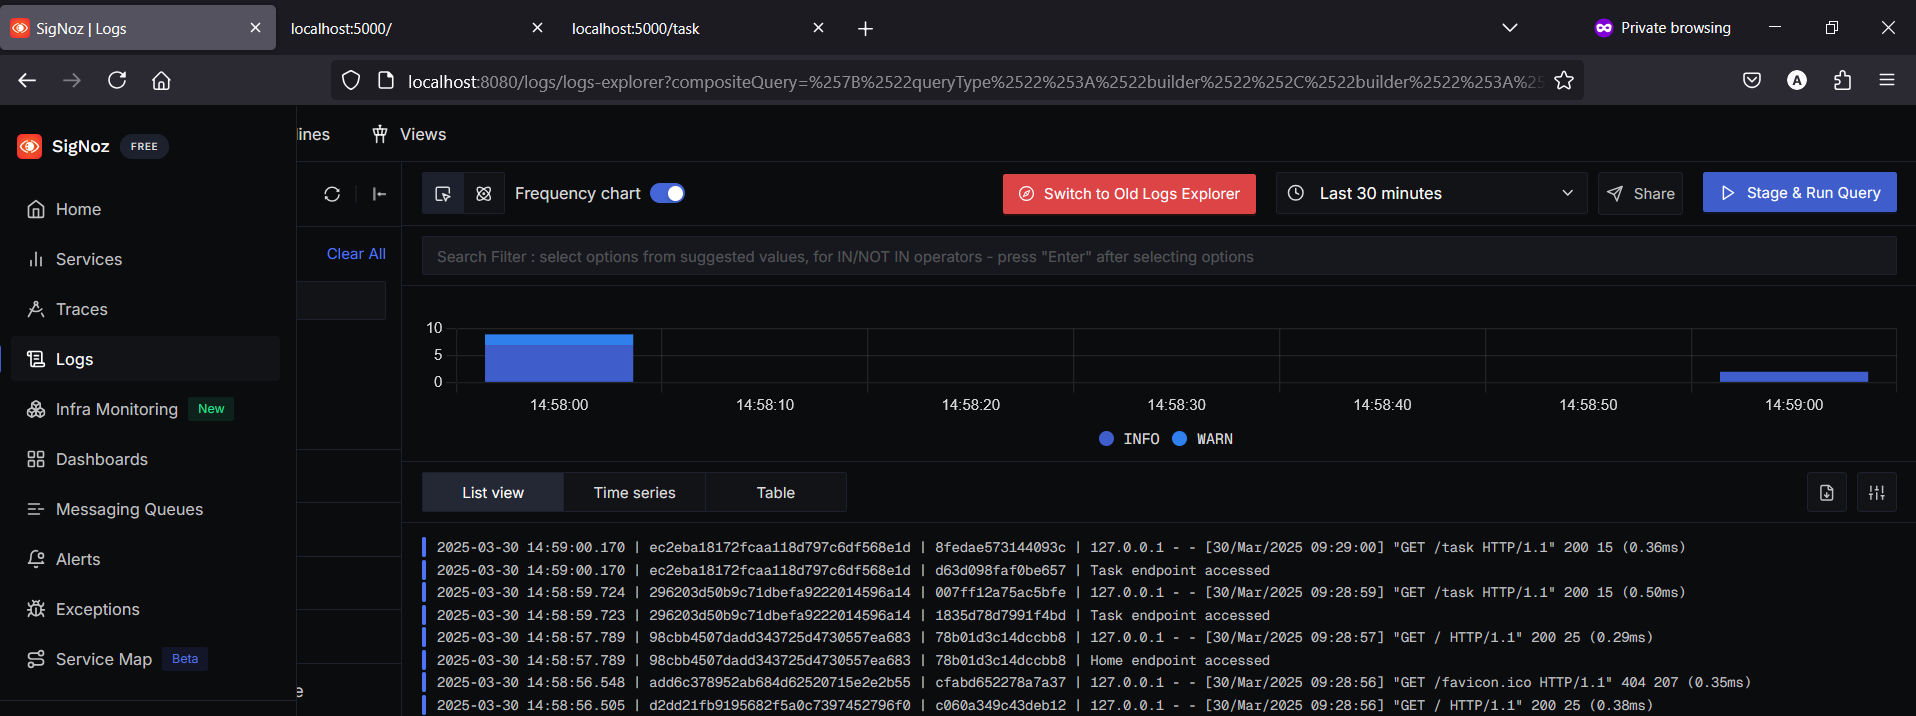
Task: Open Messaging Queues page
Action: click(129, 509)
